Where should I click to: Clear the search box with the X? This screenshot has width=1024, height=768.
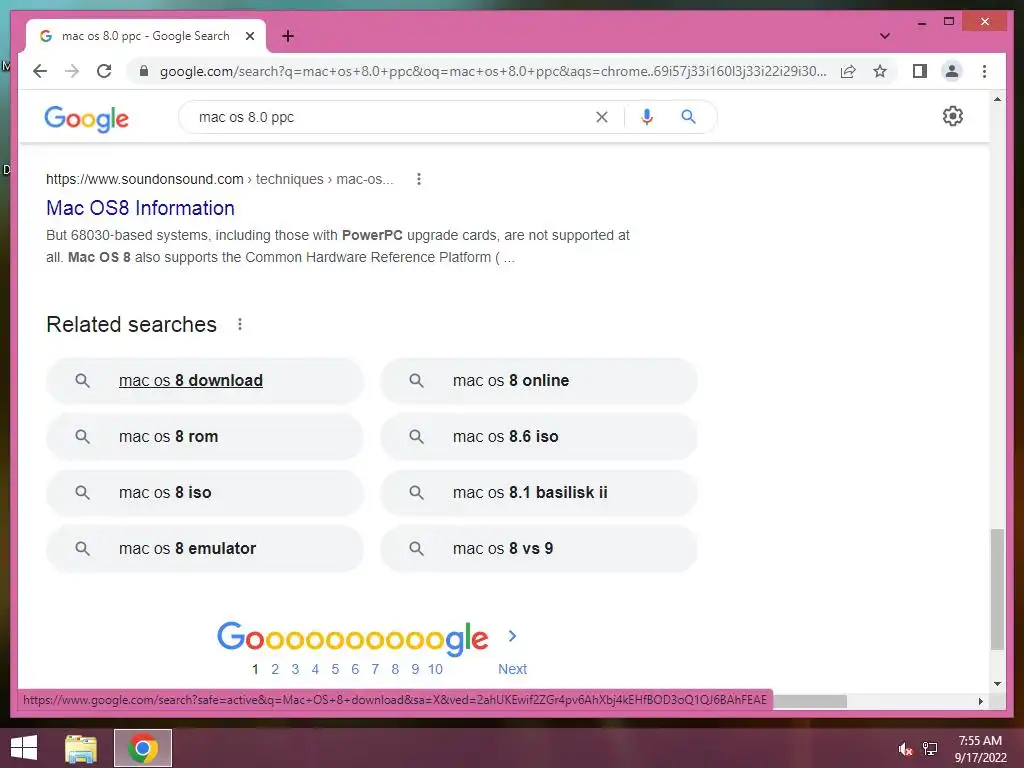coord(601,117)
